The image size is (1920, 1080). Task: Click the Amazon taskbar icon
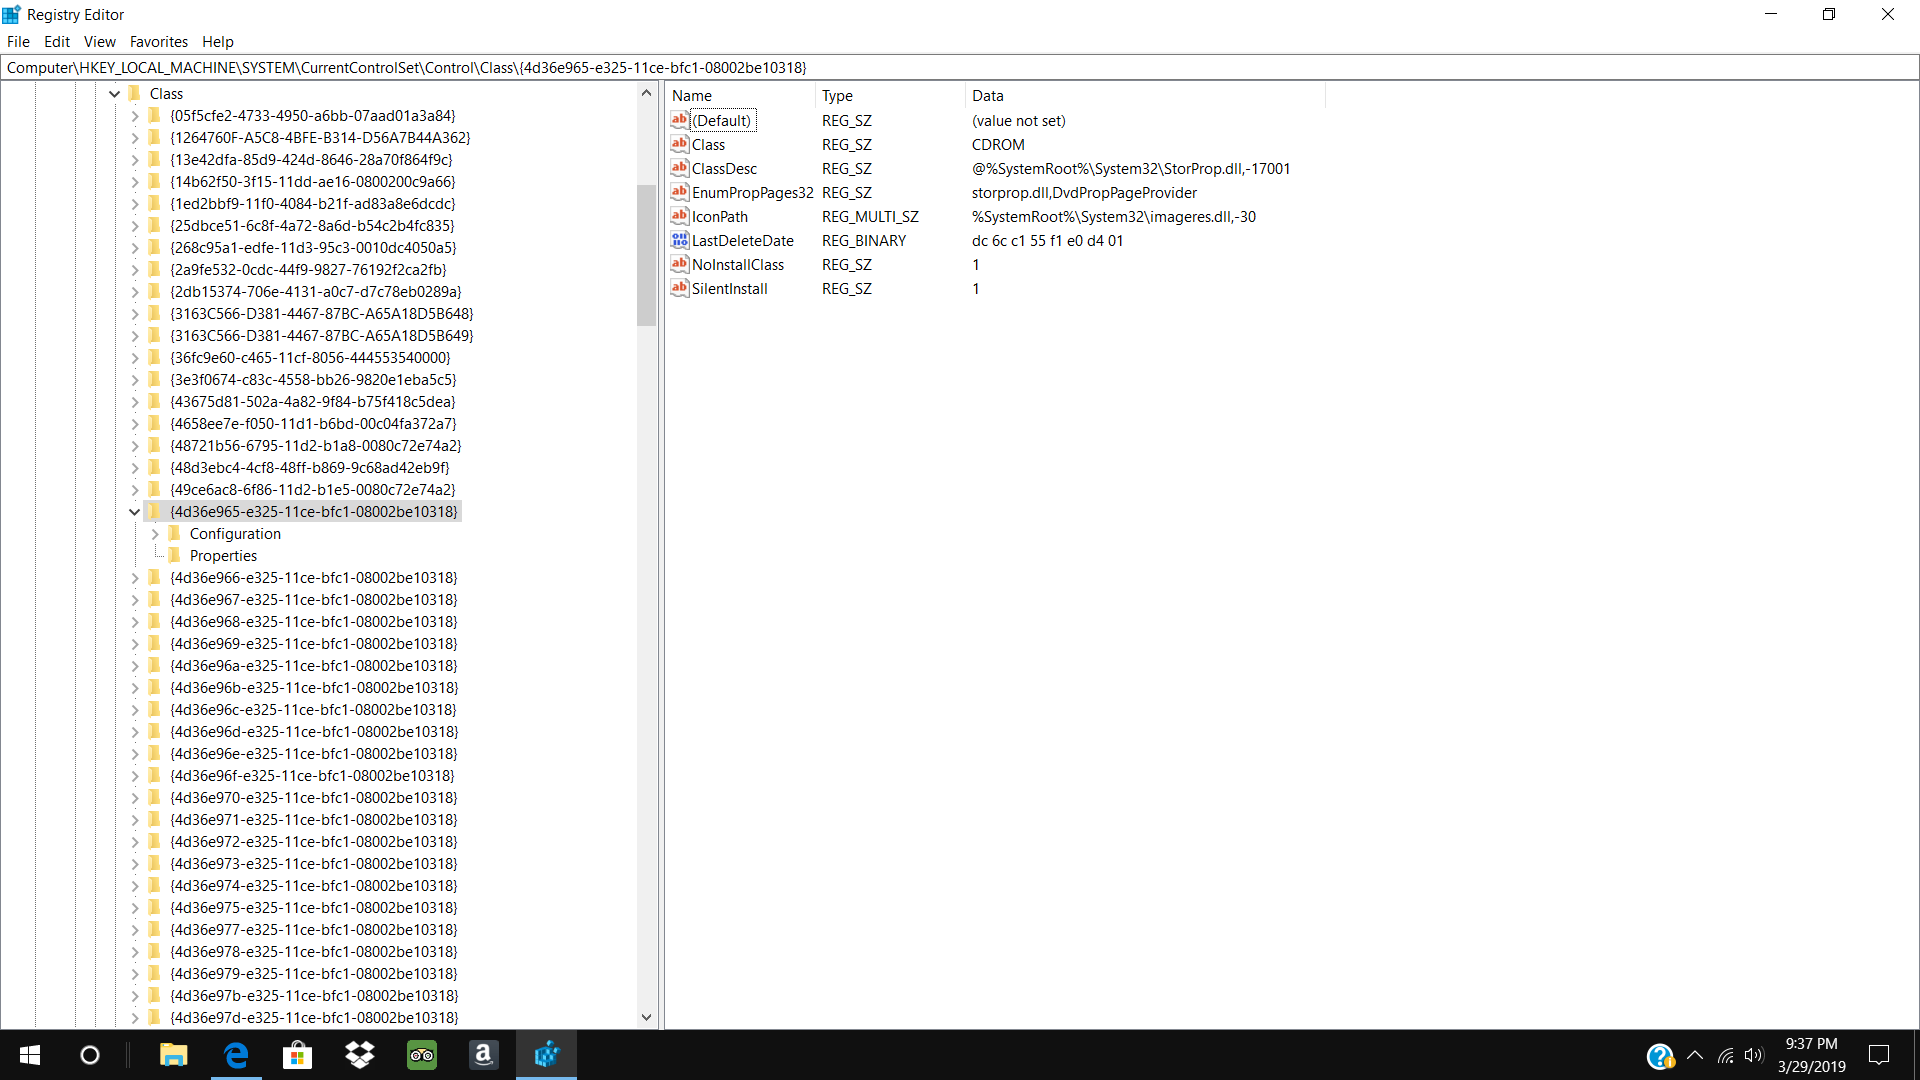click(x=483, y=1055)
